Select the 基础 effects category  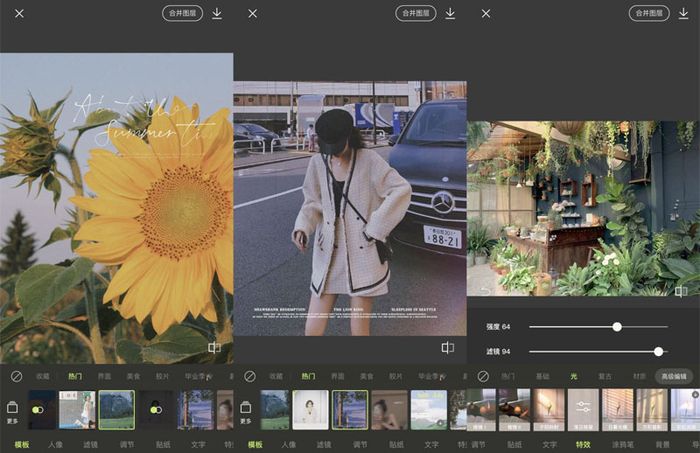click(542, 376)
